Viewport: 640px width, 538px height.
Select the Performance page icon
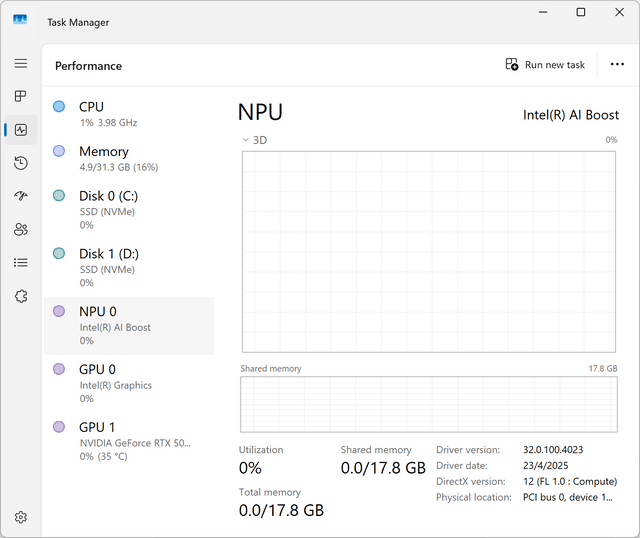point(21,130)
